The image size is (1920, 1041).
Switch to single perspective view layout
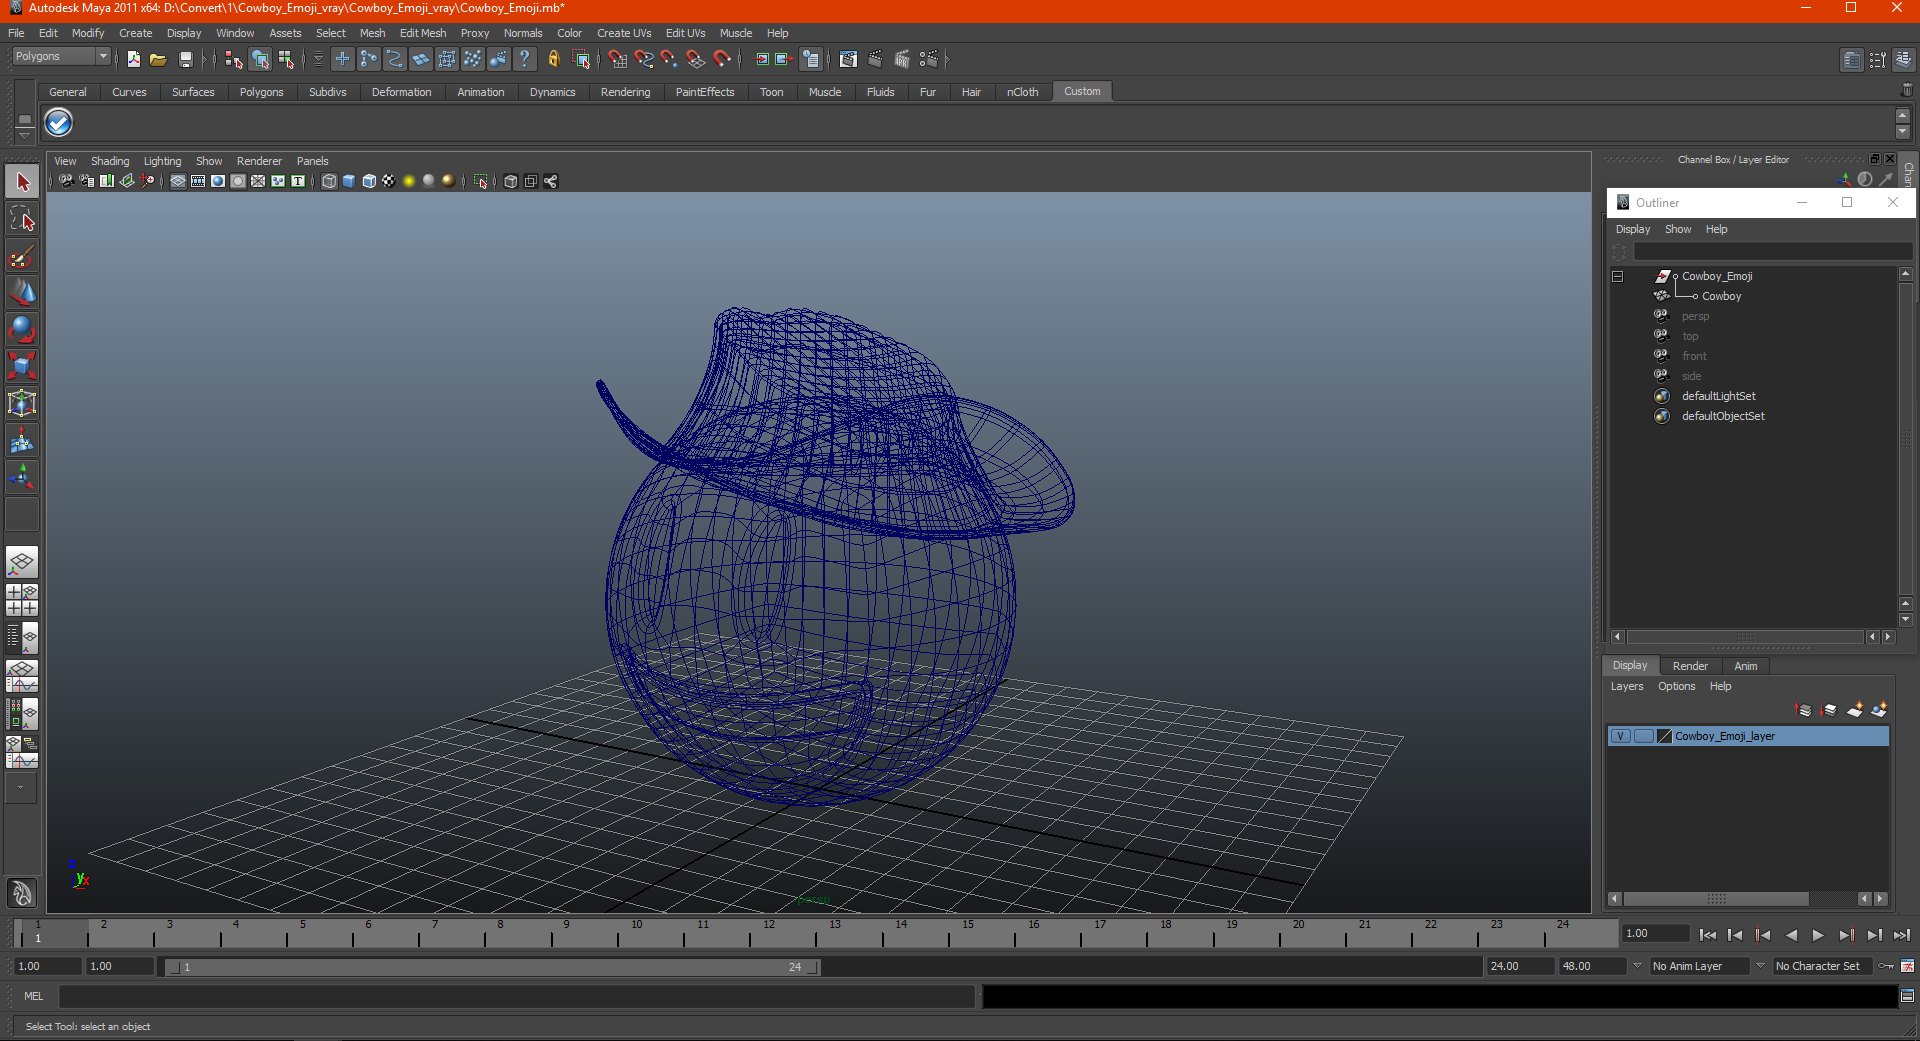[x=22, y=562]
